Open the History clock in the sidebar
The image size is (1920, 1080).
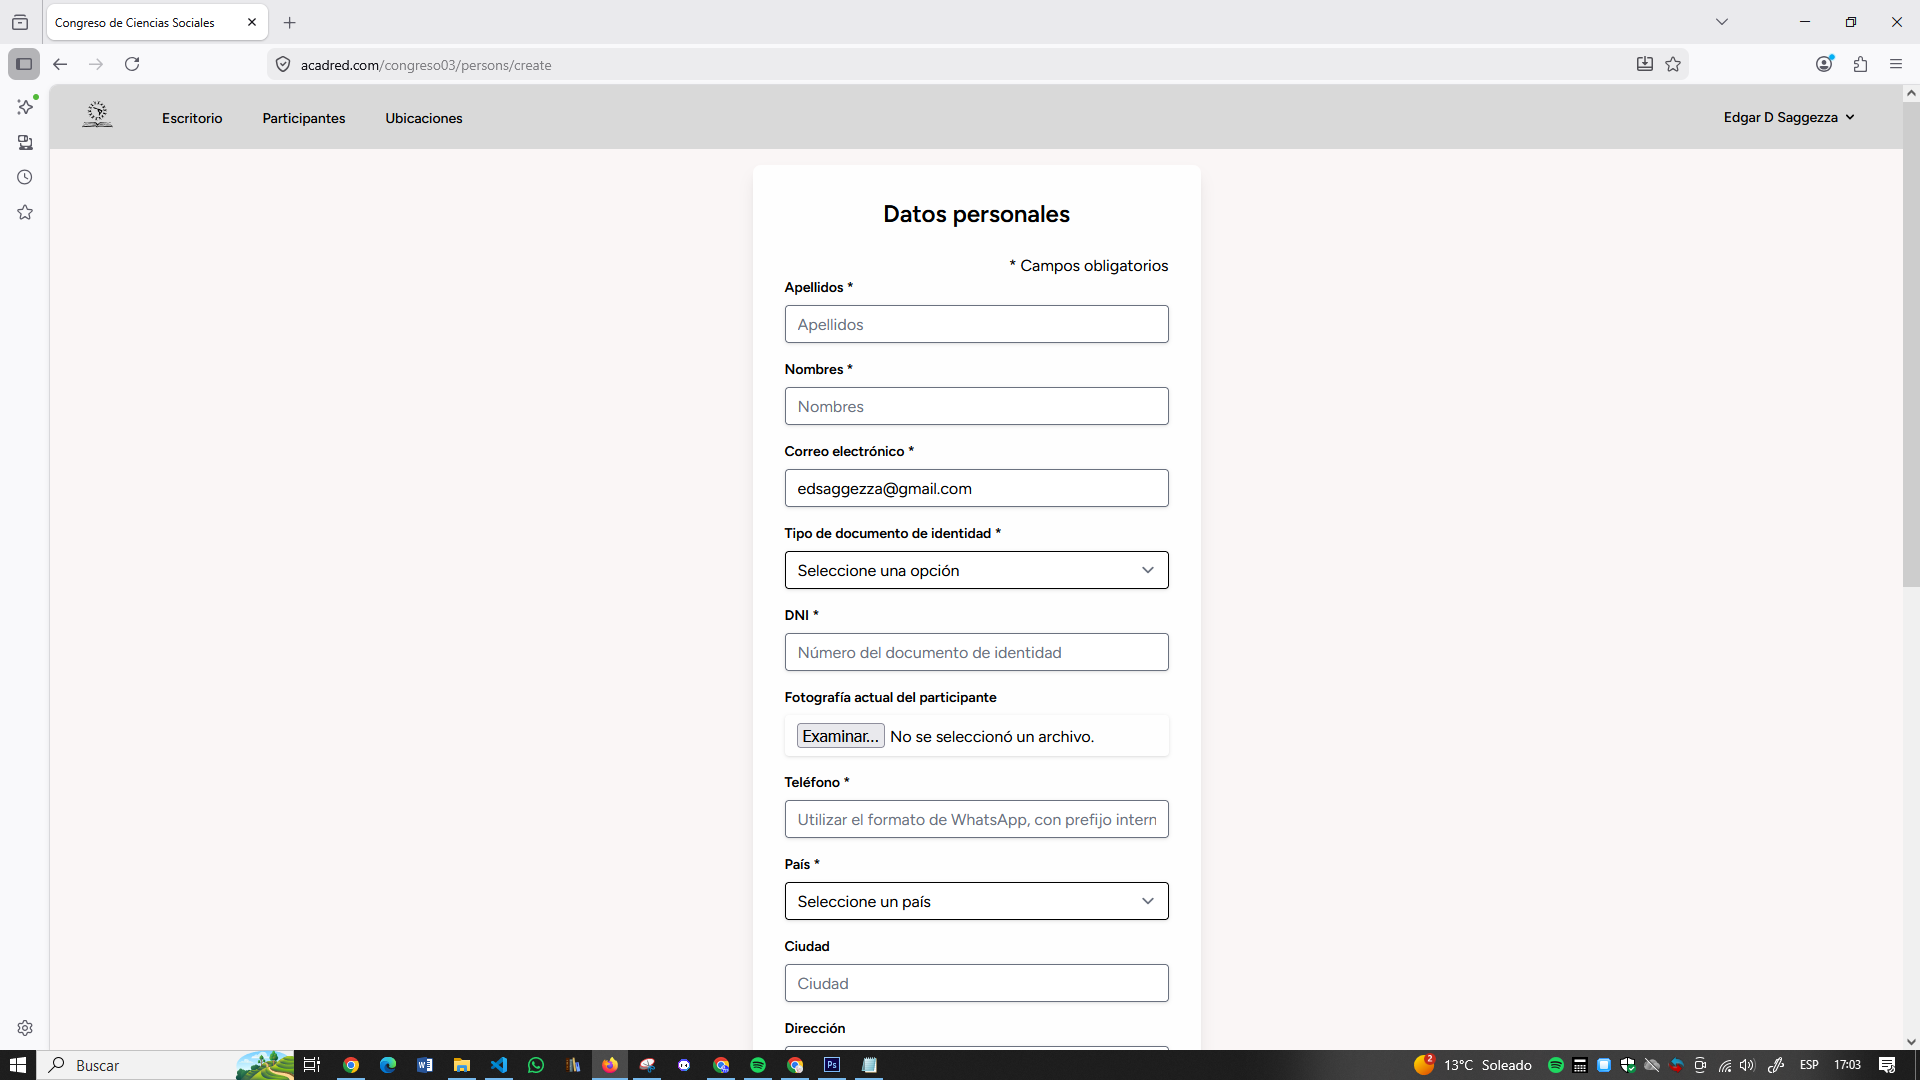25,177
